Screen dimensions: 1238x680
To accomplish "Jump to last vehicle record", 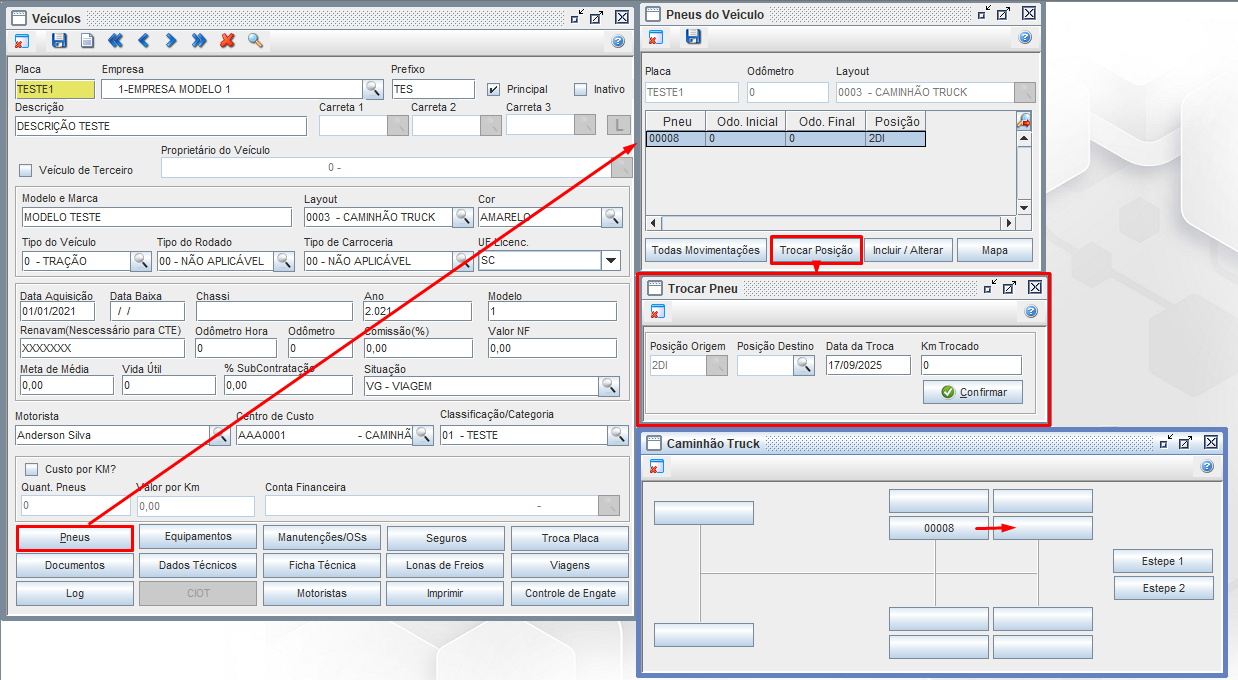I will (x=199, y=41).
